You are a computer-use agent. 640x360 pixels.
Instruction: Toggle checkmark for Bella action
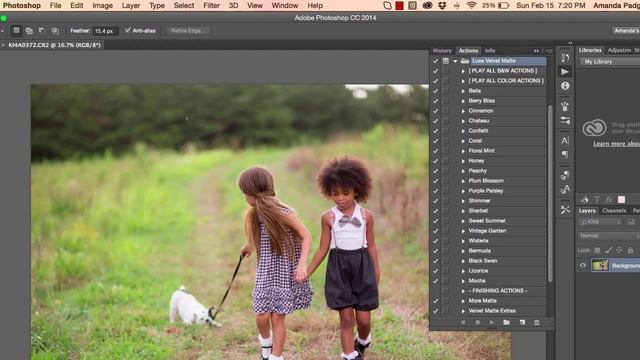tap(436, 91)
